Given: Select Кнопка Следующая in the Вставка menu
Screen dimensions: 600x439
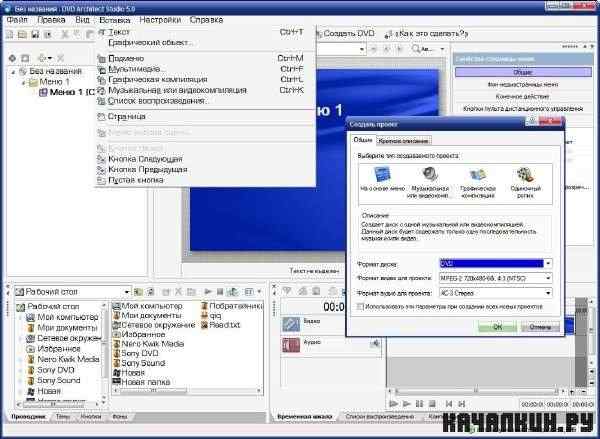Looking at the screenshot, I should [x=206, y=159].
